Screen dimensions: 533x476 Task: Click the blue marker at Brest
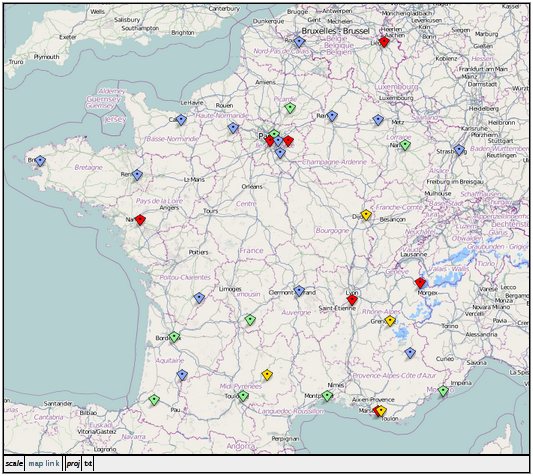click(40, 161)
